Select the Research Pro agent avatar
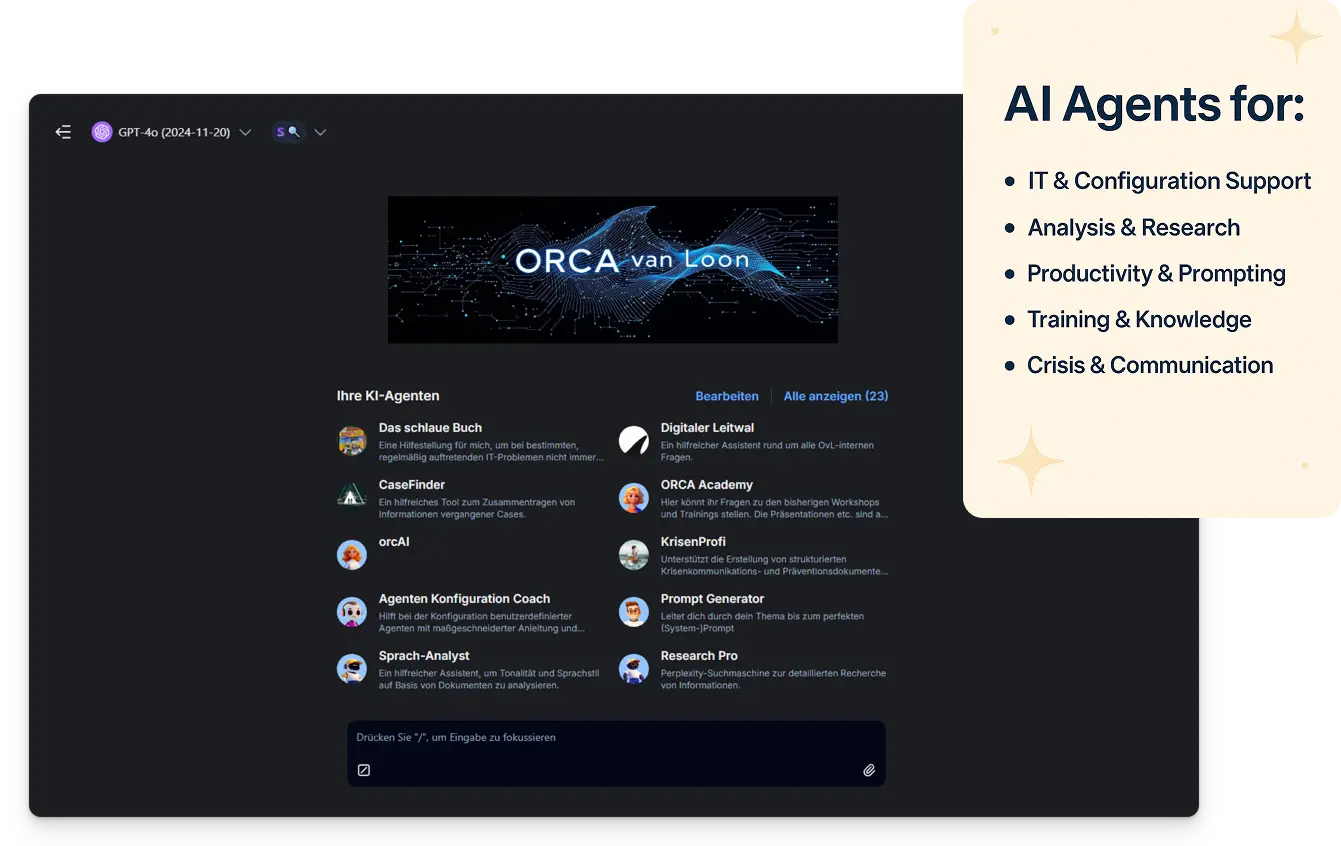 (634, 669)
